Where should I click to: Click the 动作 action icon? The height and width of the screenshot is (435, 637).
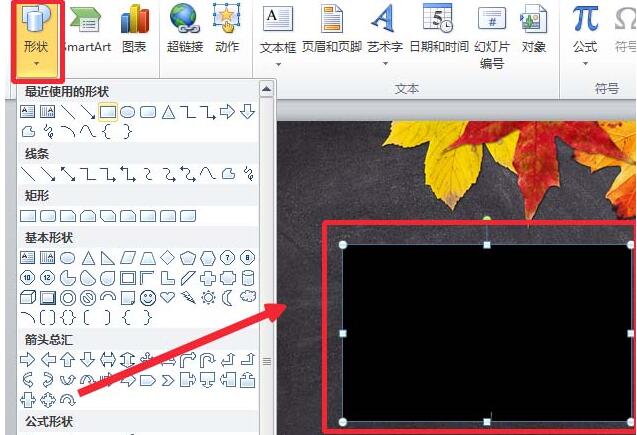click(x=227, y=30)
